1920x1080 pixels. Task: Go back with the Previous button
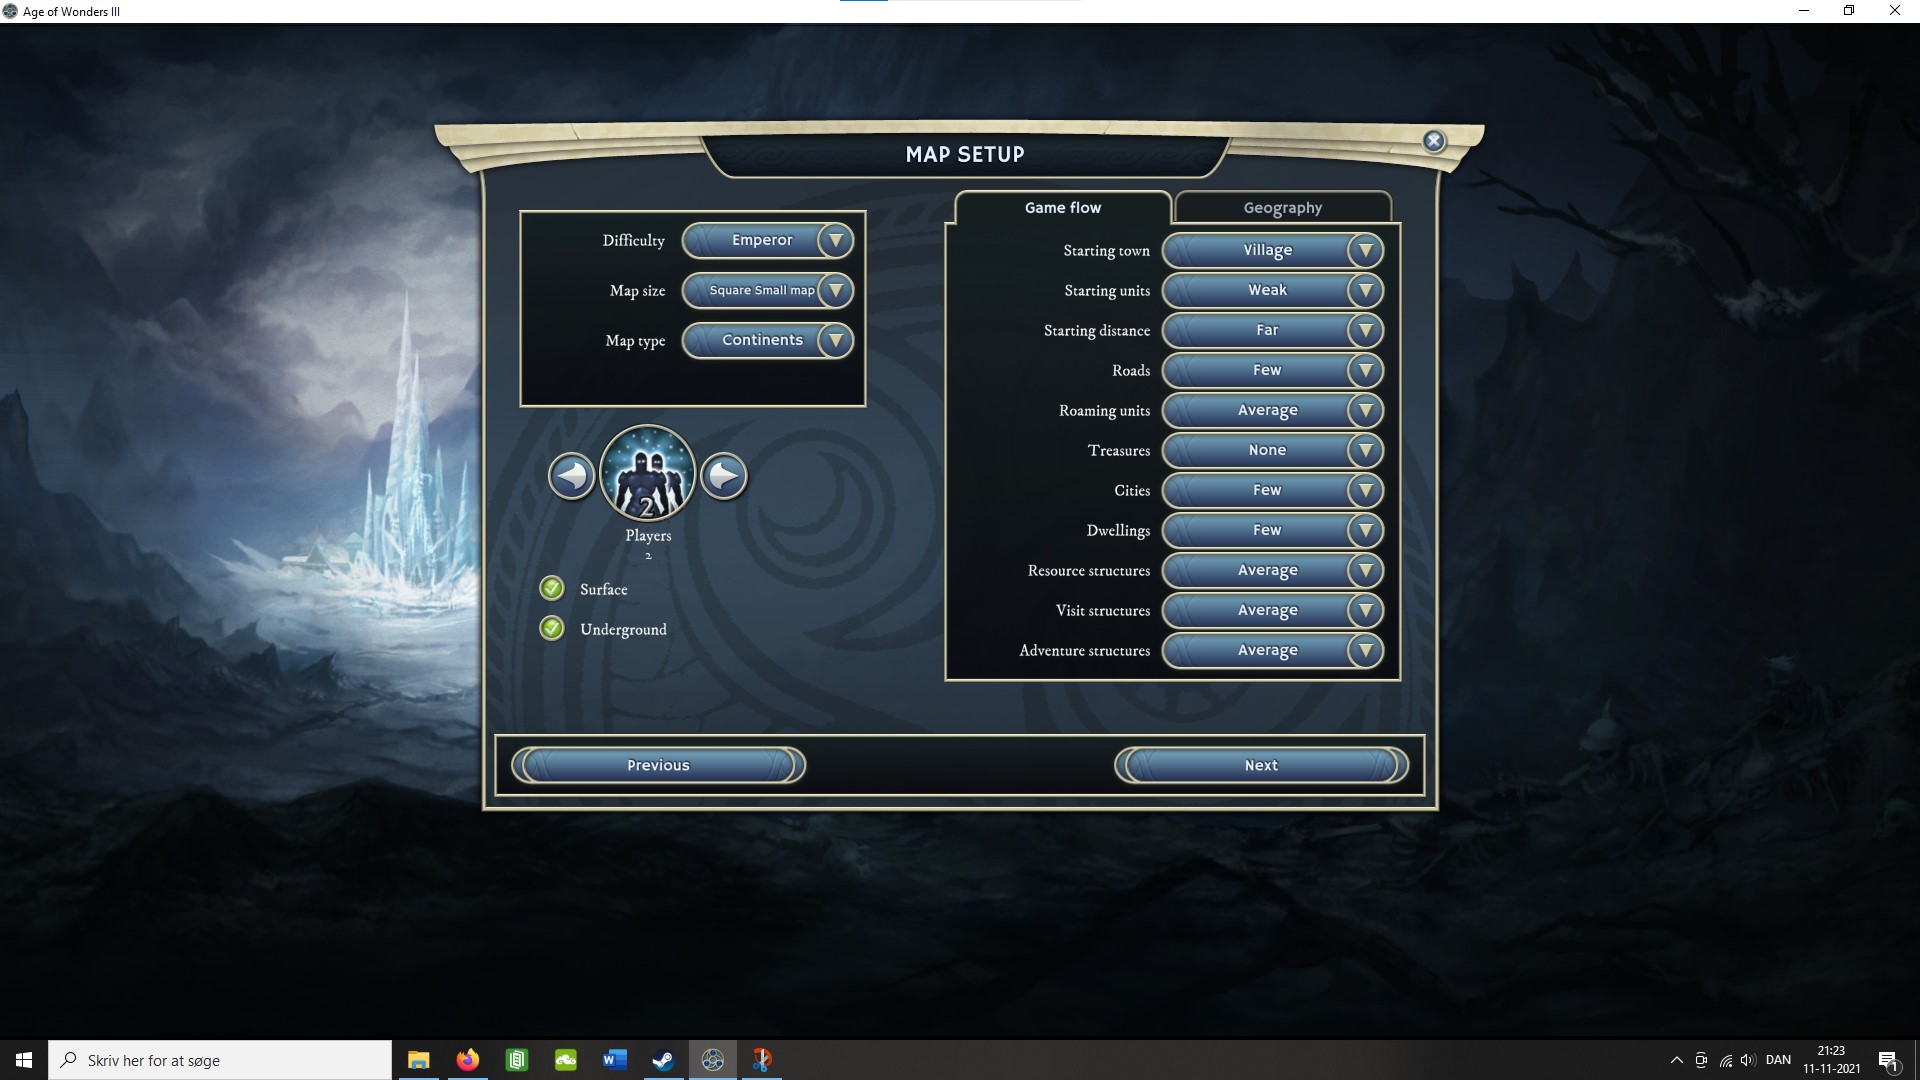(658, 765)
